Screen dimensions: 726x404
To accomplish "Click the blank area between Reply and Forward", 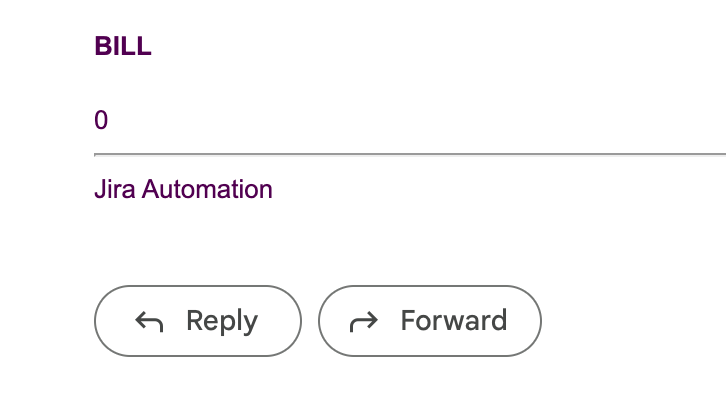I will click(x=310, y=321).
